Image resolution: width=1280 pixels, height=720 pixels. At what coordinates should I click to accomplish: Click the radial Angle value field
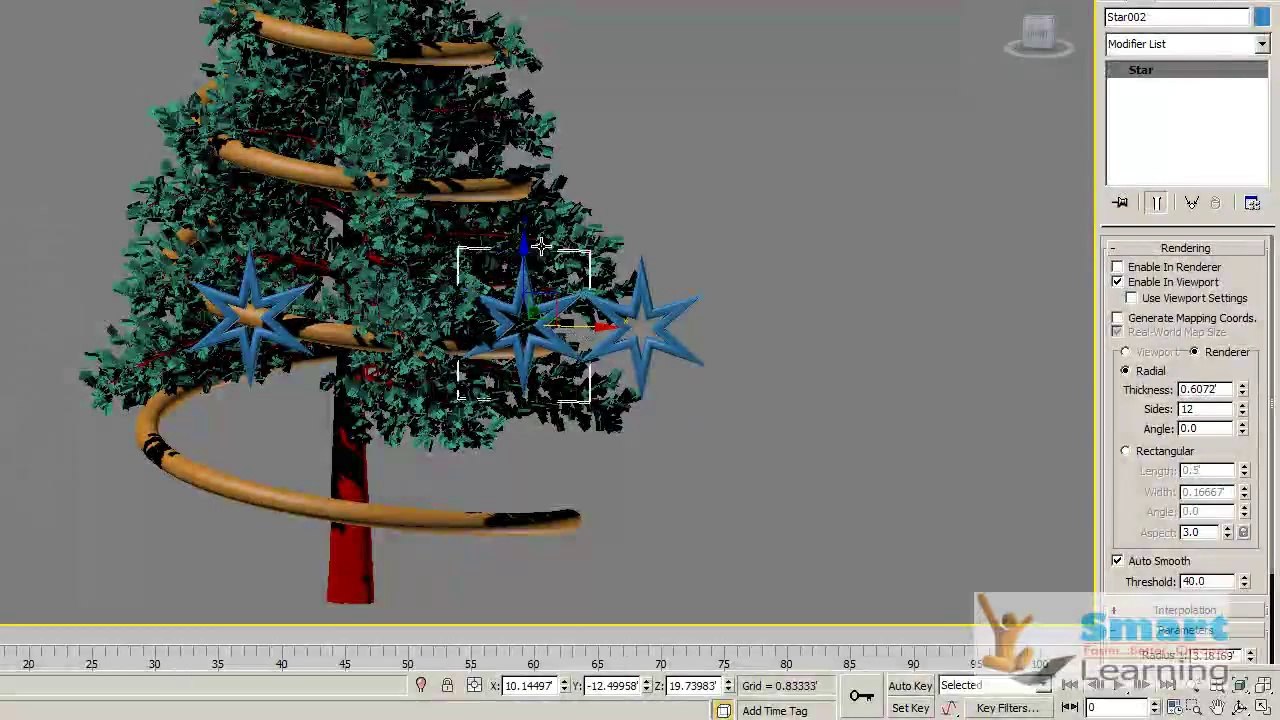1206,429
